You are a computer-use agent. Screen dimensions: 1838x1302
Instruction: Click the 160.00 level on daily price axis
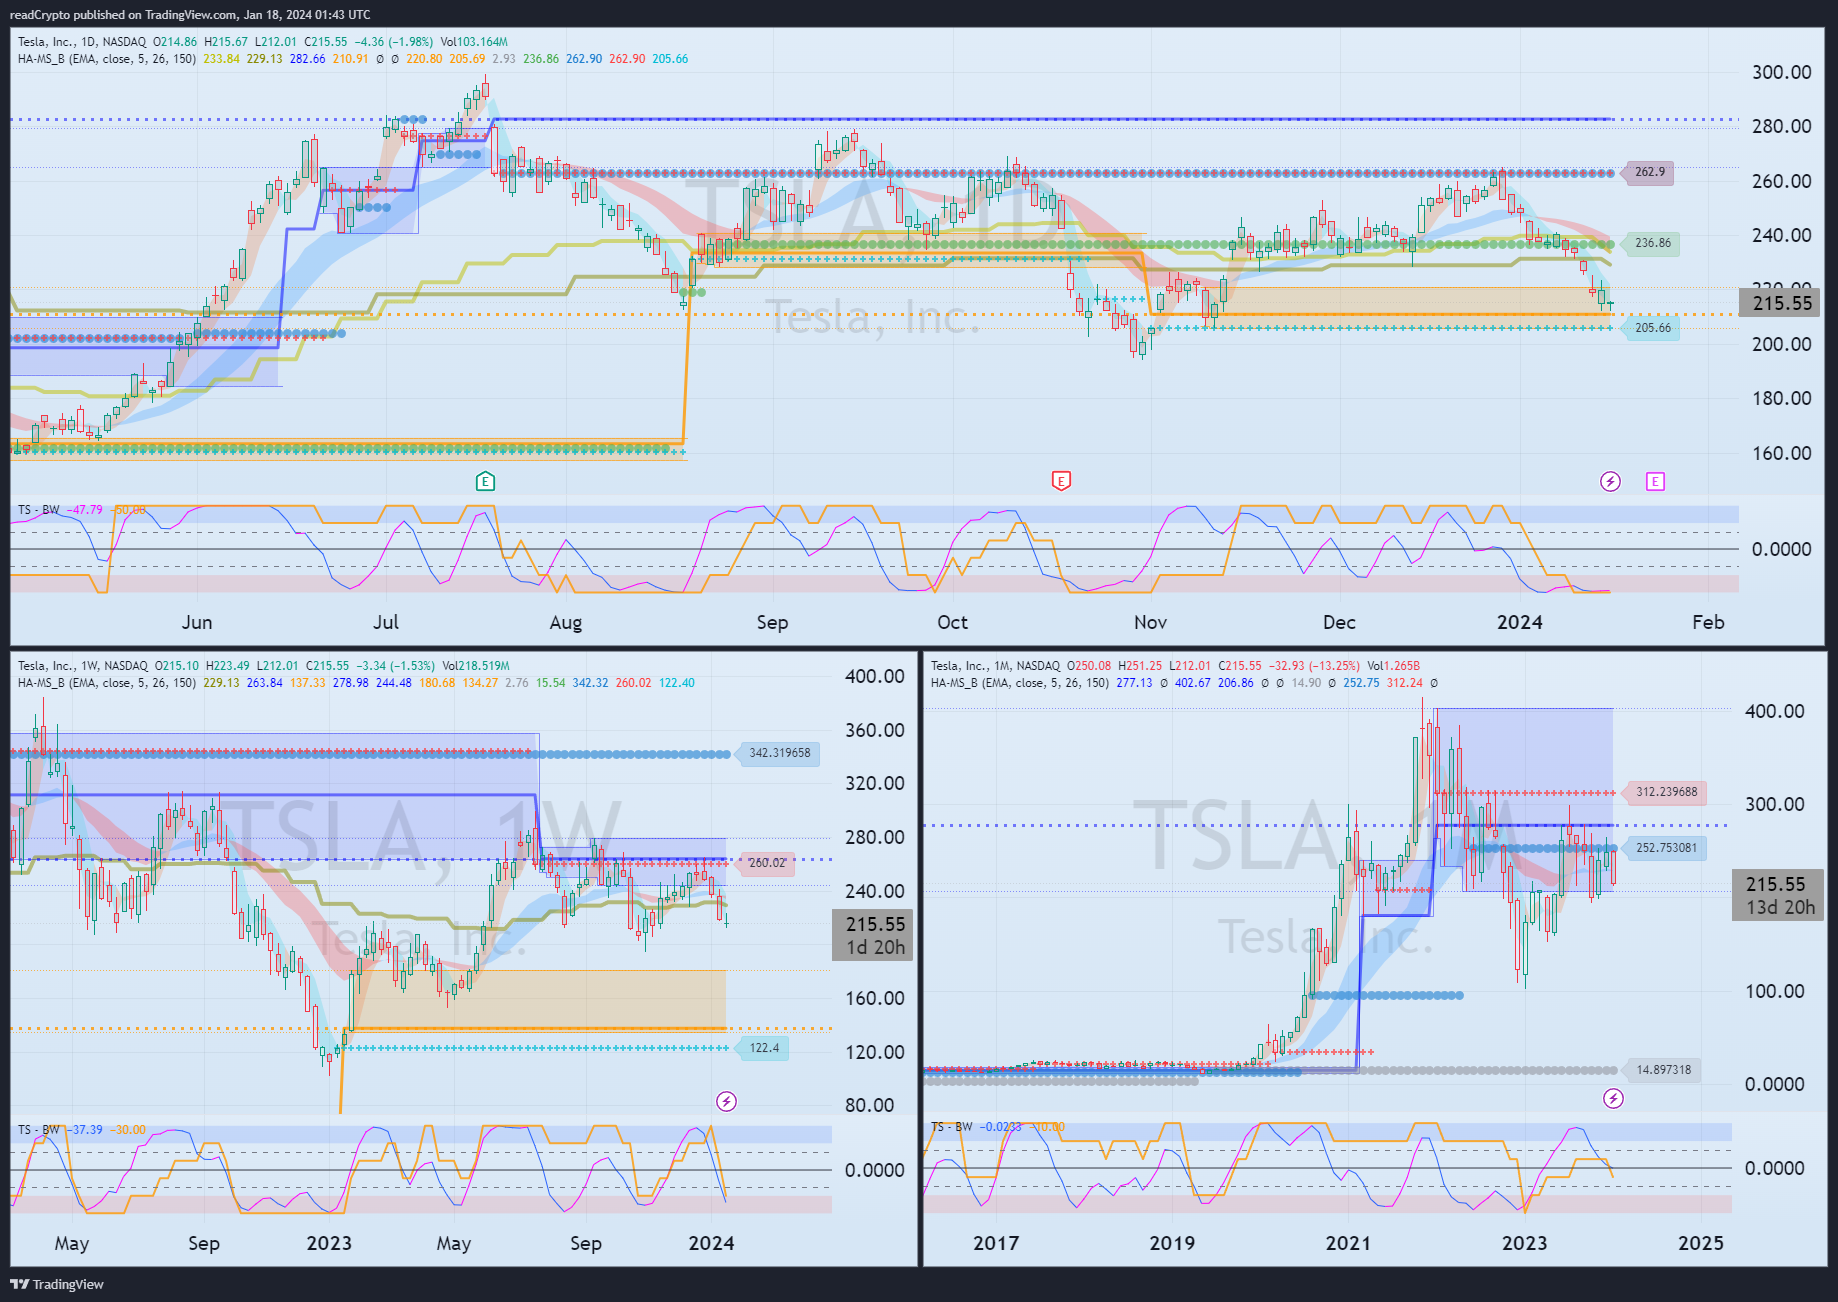tap(1781, 453)
